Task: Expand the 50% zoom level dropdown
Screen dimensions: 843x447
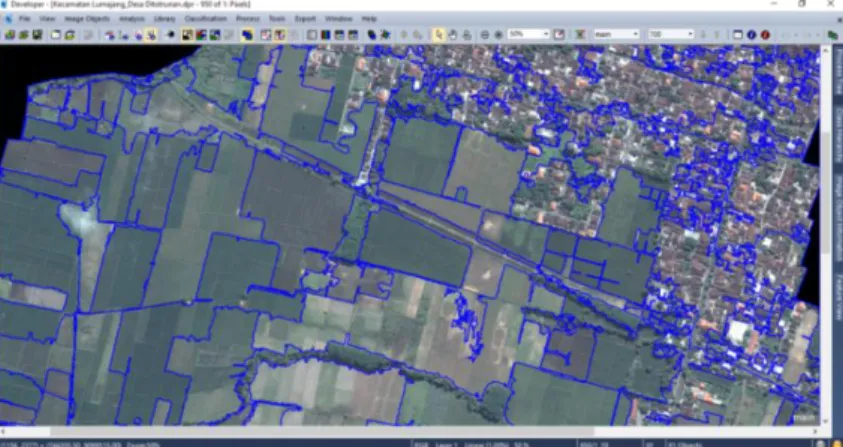Action: click(x=528, y=34)
